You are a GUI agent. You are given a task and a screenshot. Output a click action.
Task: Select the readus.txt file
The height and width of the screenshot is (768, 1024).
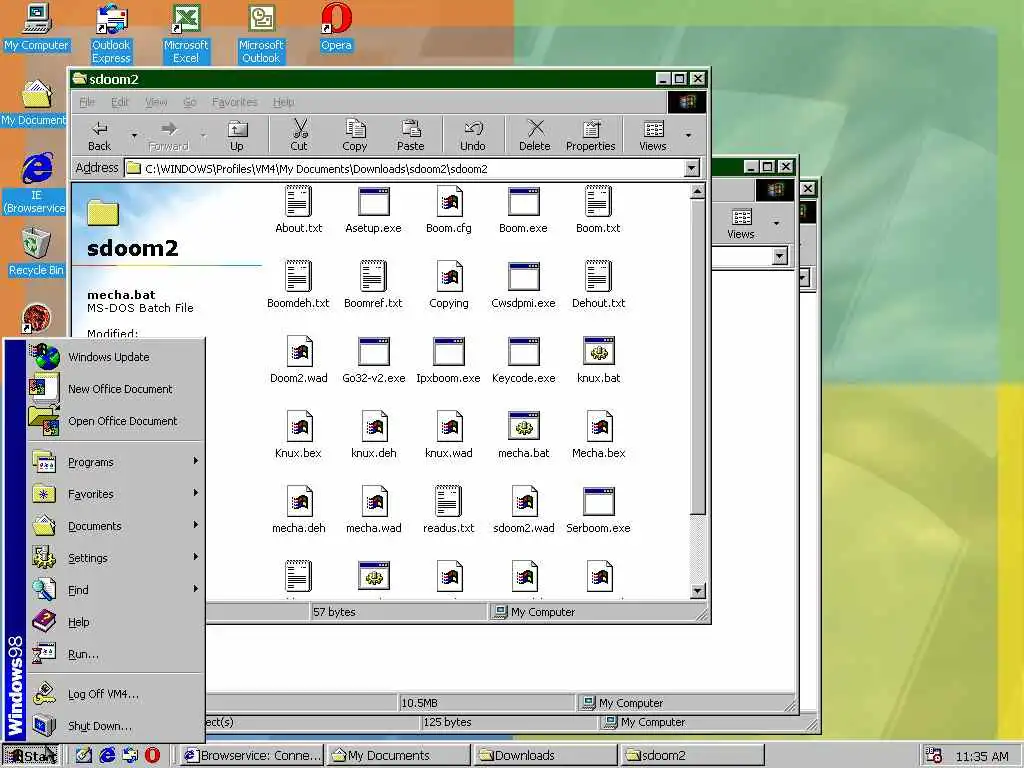(449, 509)
